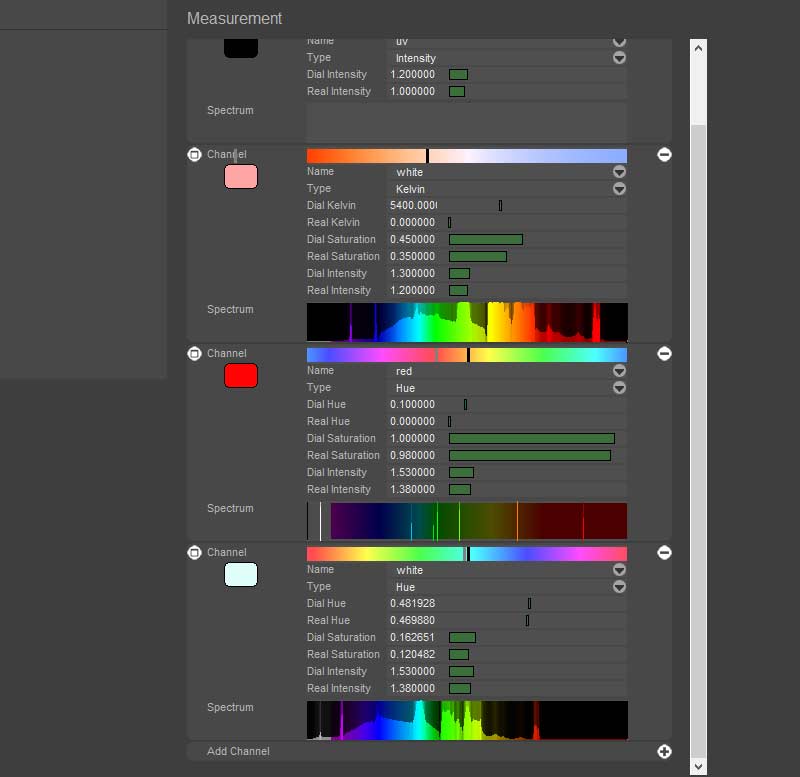
Task: Click the Dial Intensity bar valued 1.200000
Action: coord(458,74)
